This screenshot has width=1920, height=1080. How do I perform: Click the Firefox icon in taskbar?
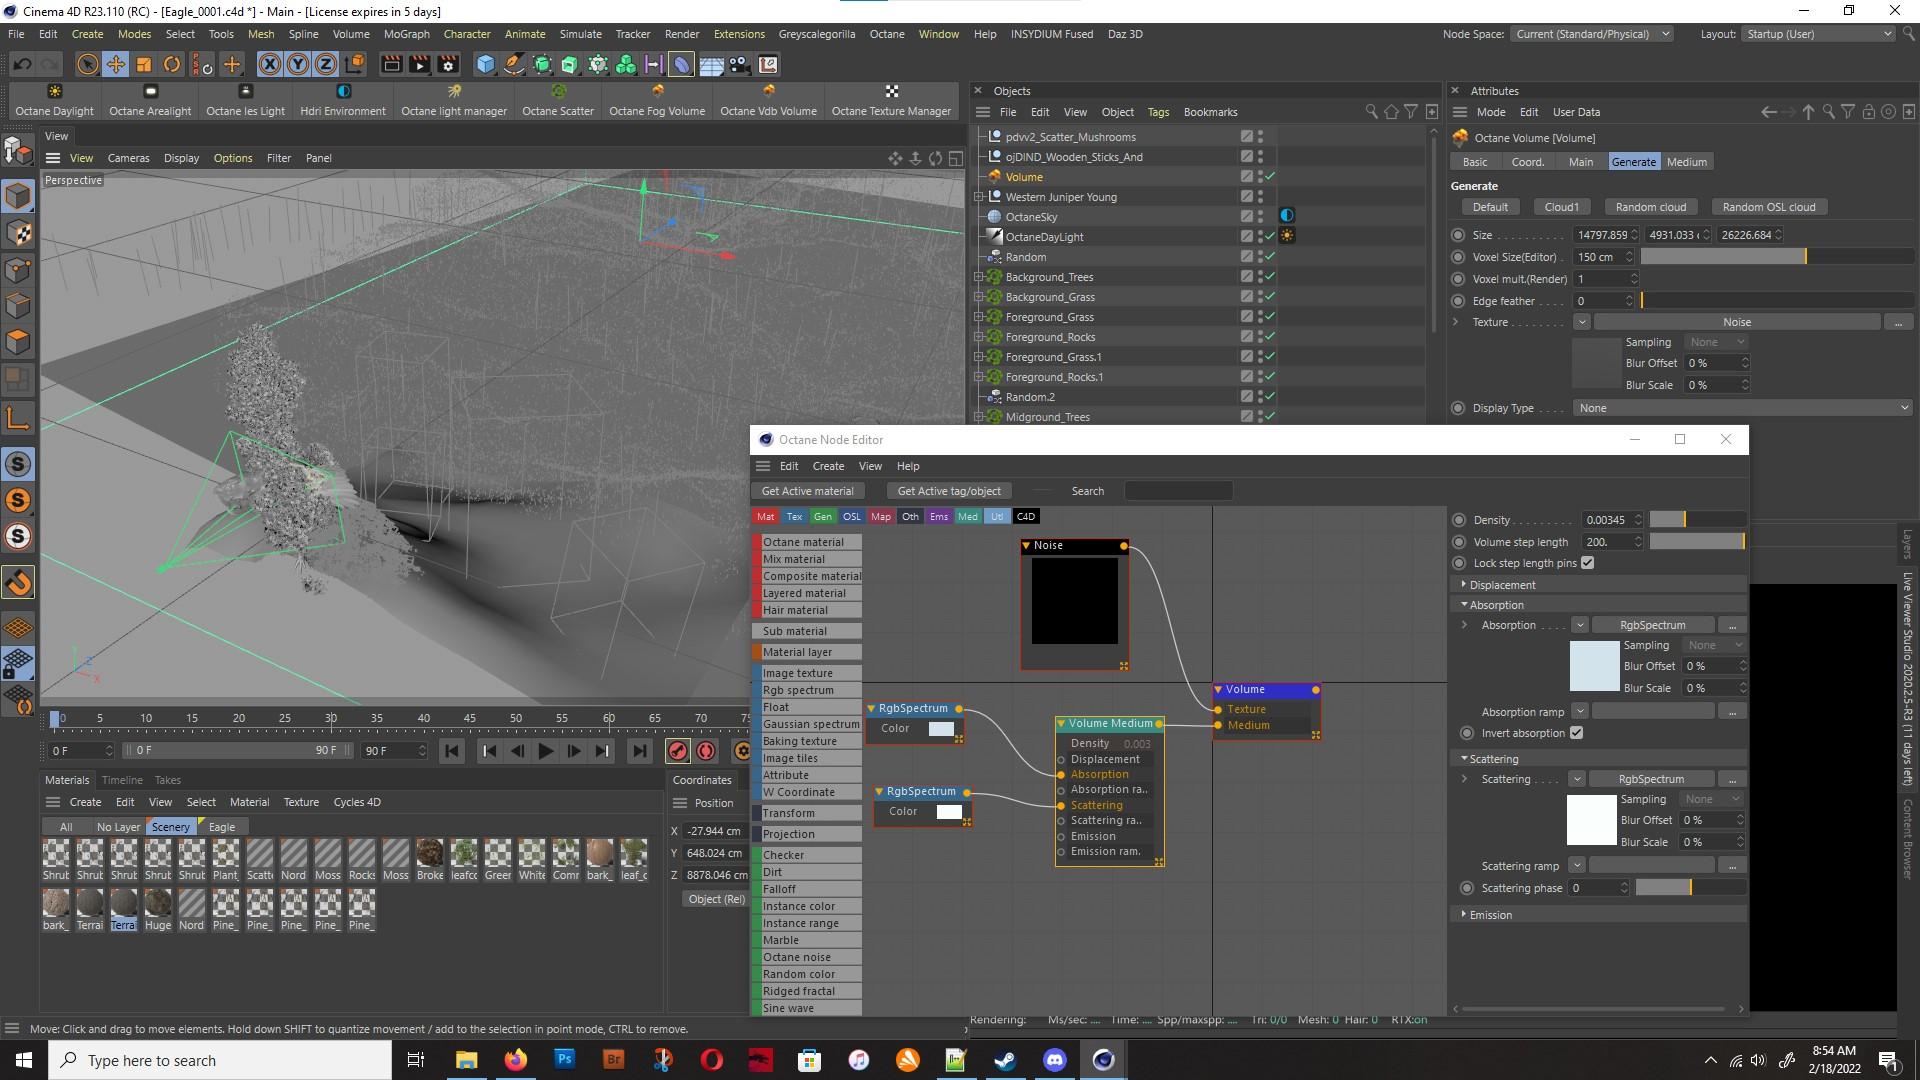515,1060
